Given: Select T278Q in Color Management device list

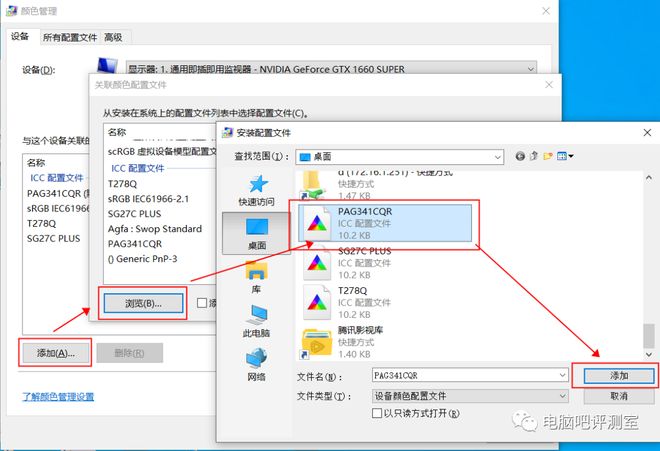Looking at the screenshot, I should pos(41,224).
